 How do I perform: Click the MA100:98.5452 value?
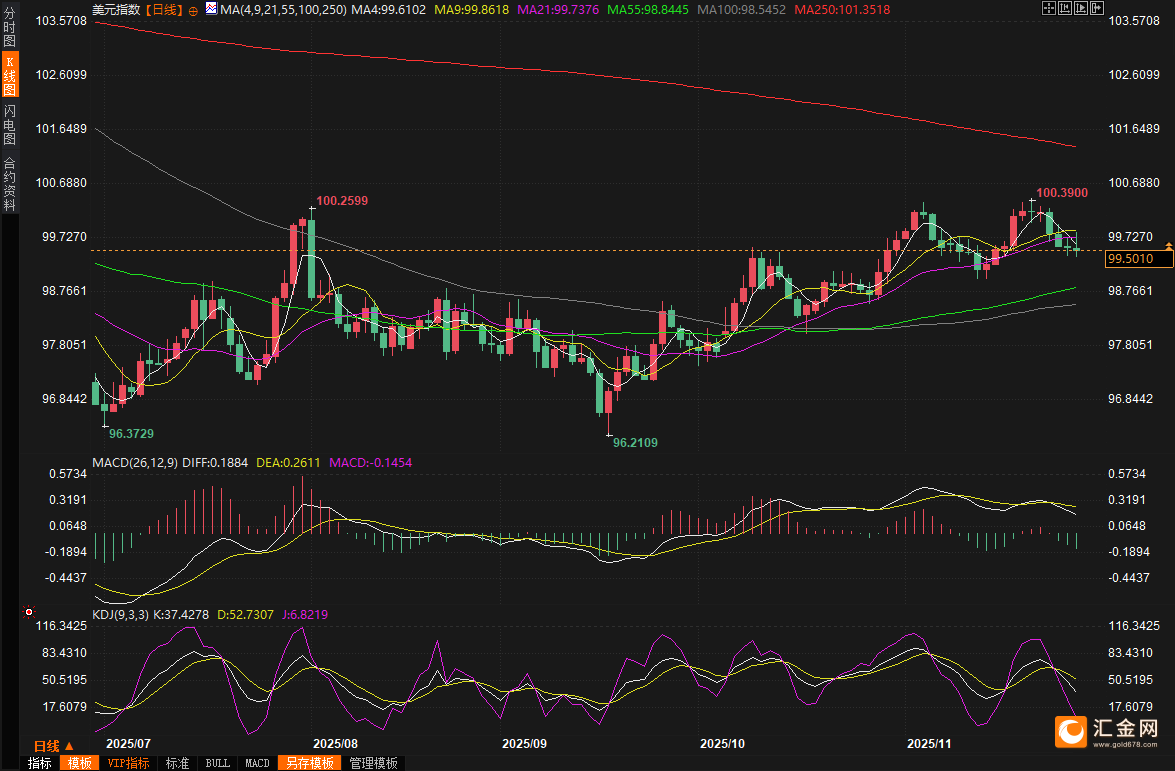click(x=741, y=10)
